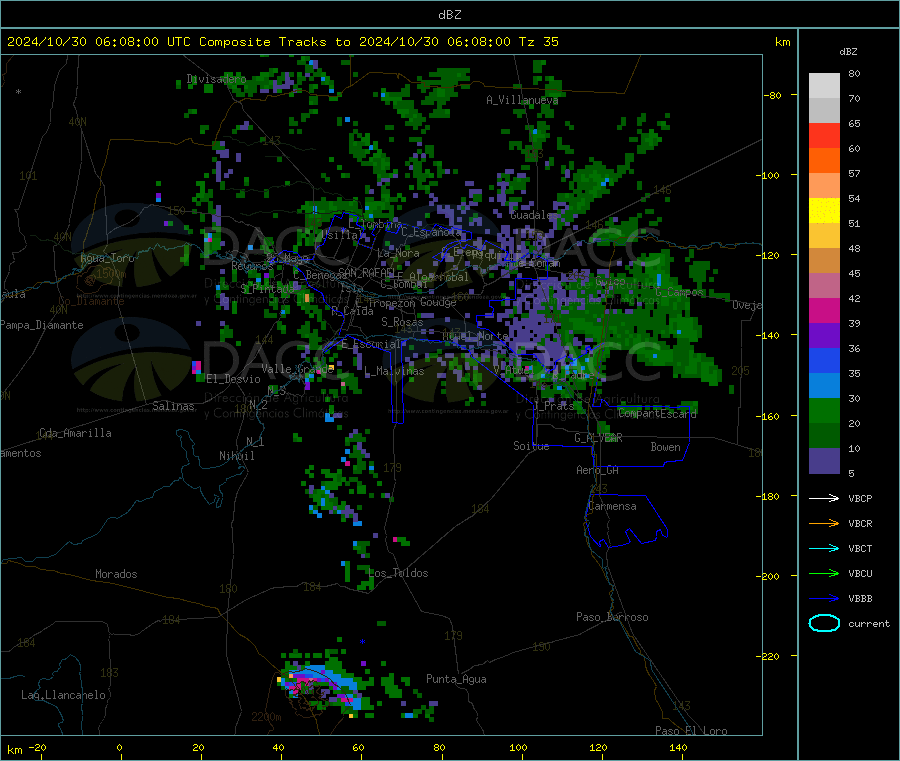Click the green VBCU arrow legend icon
Image resolution: width=900 pixels, height=761 pixels.
click(x=824, y=573)
